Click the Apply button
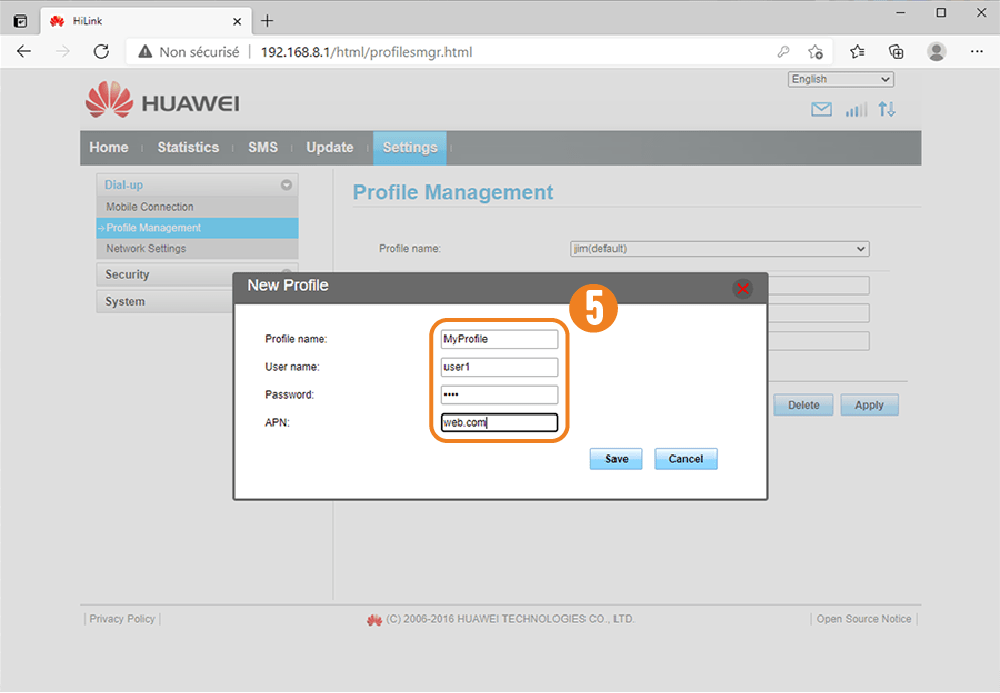The image size is (1000, 693). 869,405
